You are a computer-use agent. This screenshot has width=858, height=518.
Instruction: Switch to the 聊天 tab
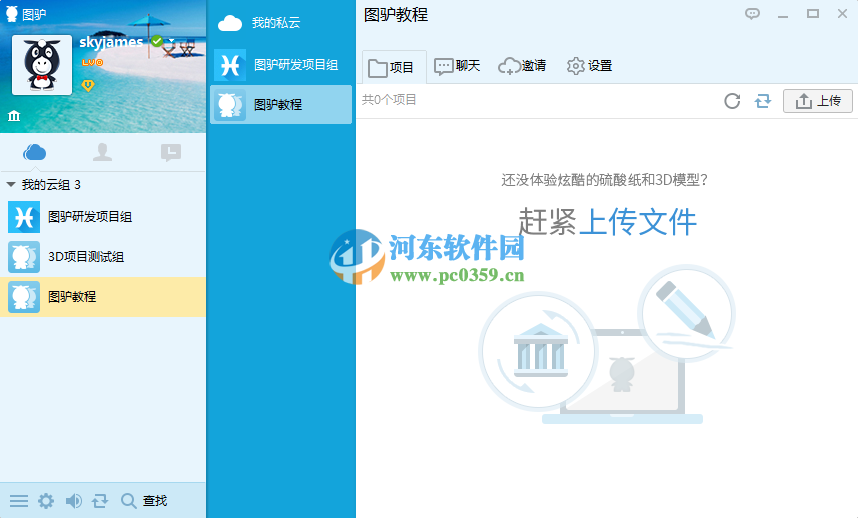[x=457, y=66]
